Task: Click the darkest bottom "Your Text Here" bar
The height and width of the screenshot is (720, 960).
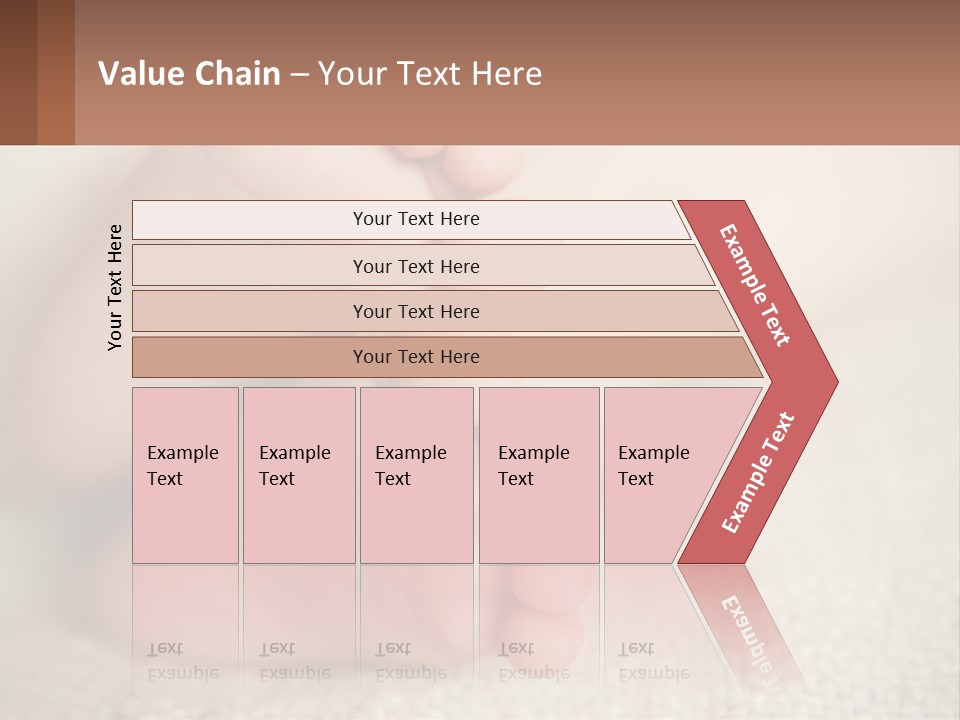Action: [x=415, y=357]
